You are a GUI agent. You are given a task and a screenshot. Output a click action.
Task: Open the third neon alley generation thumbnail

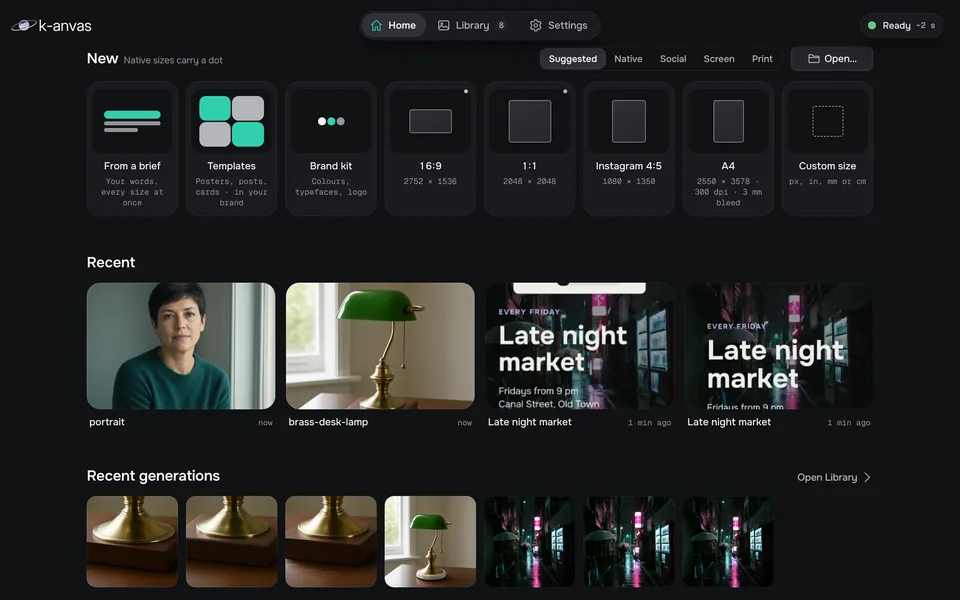pyautogui.click(x=729, y=542)
